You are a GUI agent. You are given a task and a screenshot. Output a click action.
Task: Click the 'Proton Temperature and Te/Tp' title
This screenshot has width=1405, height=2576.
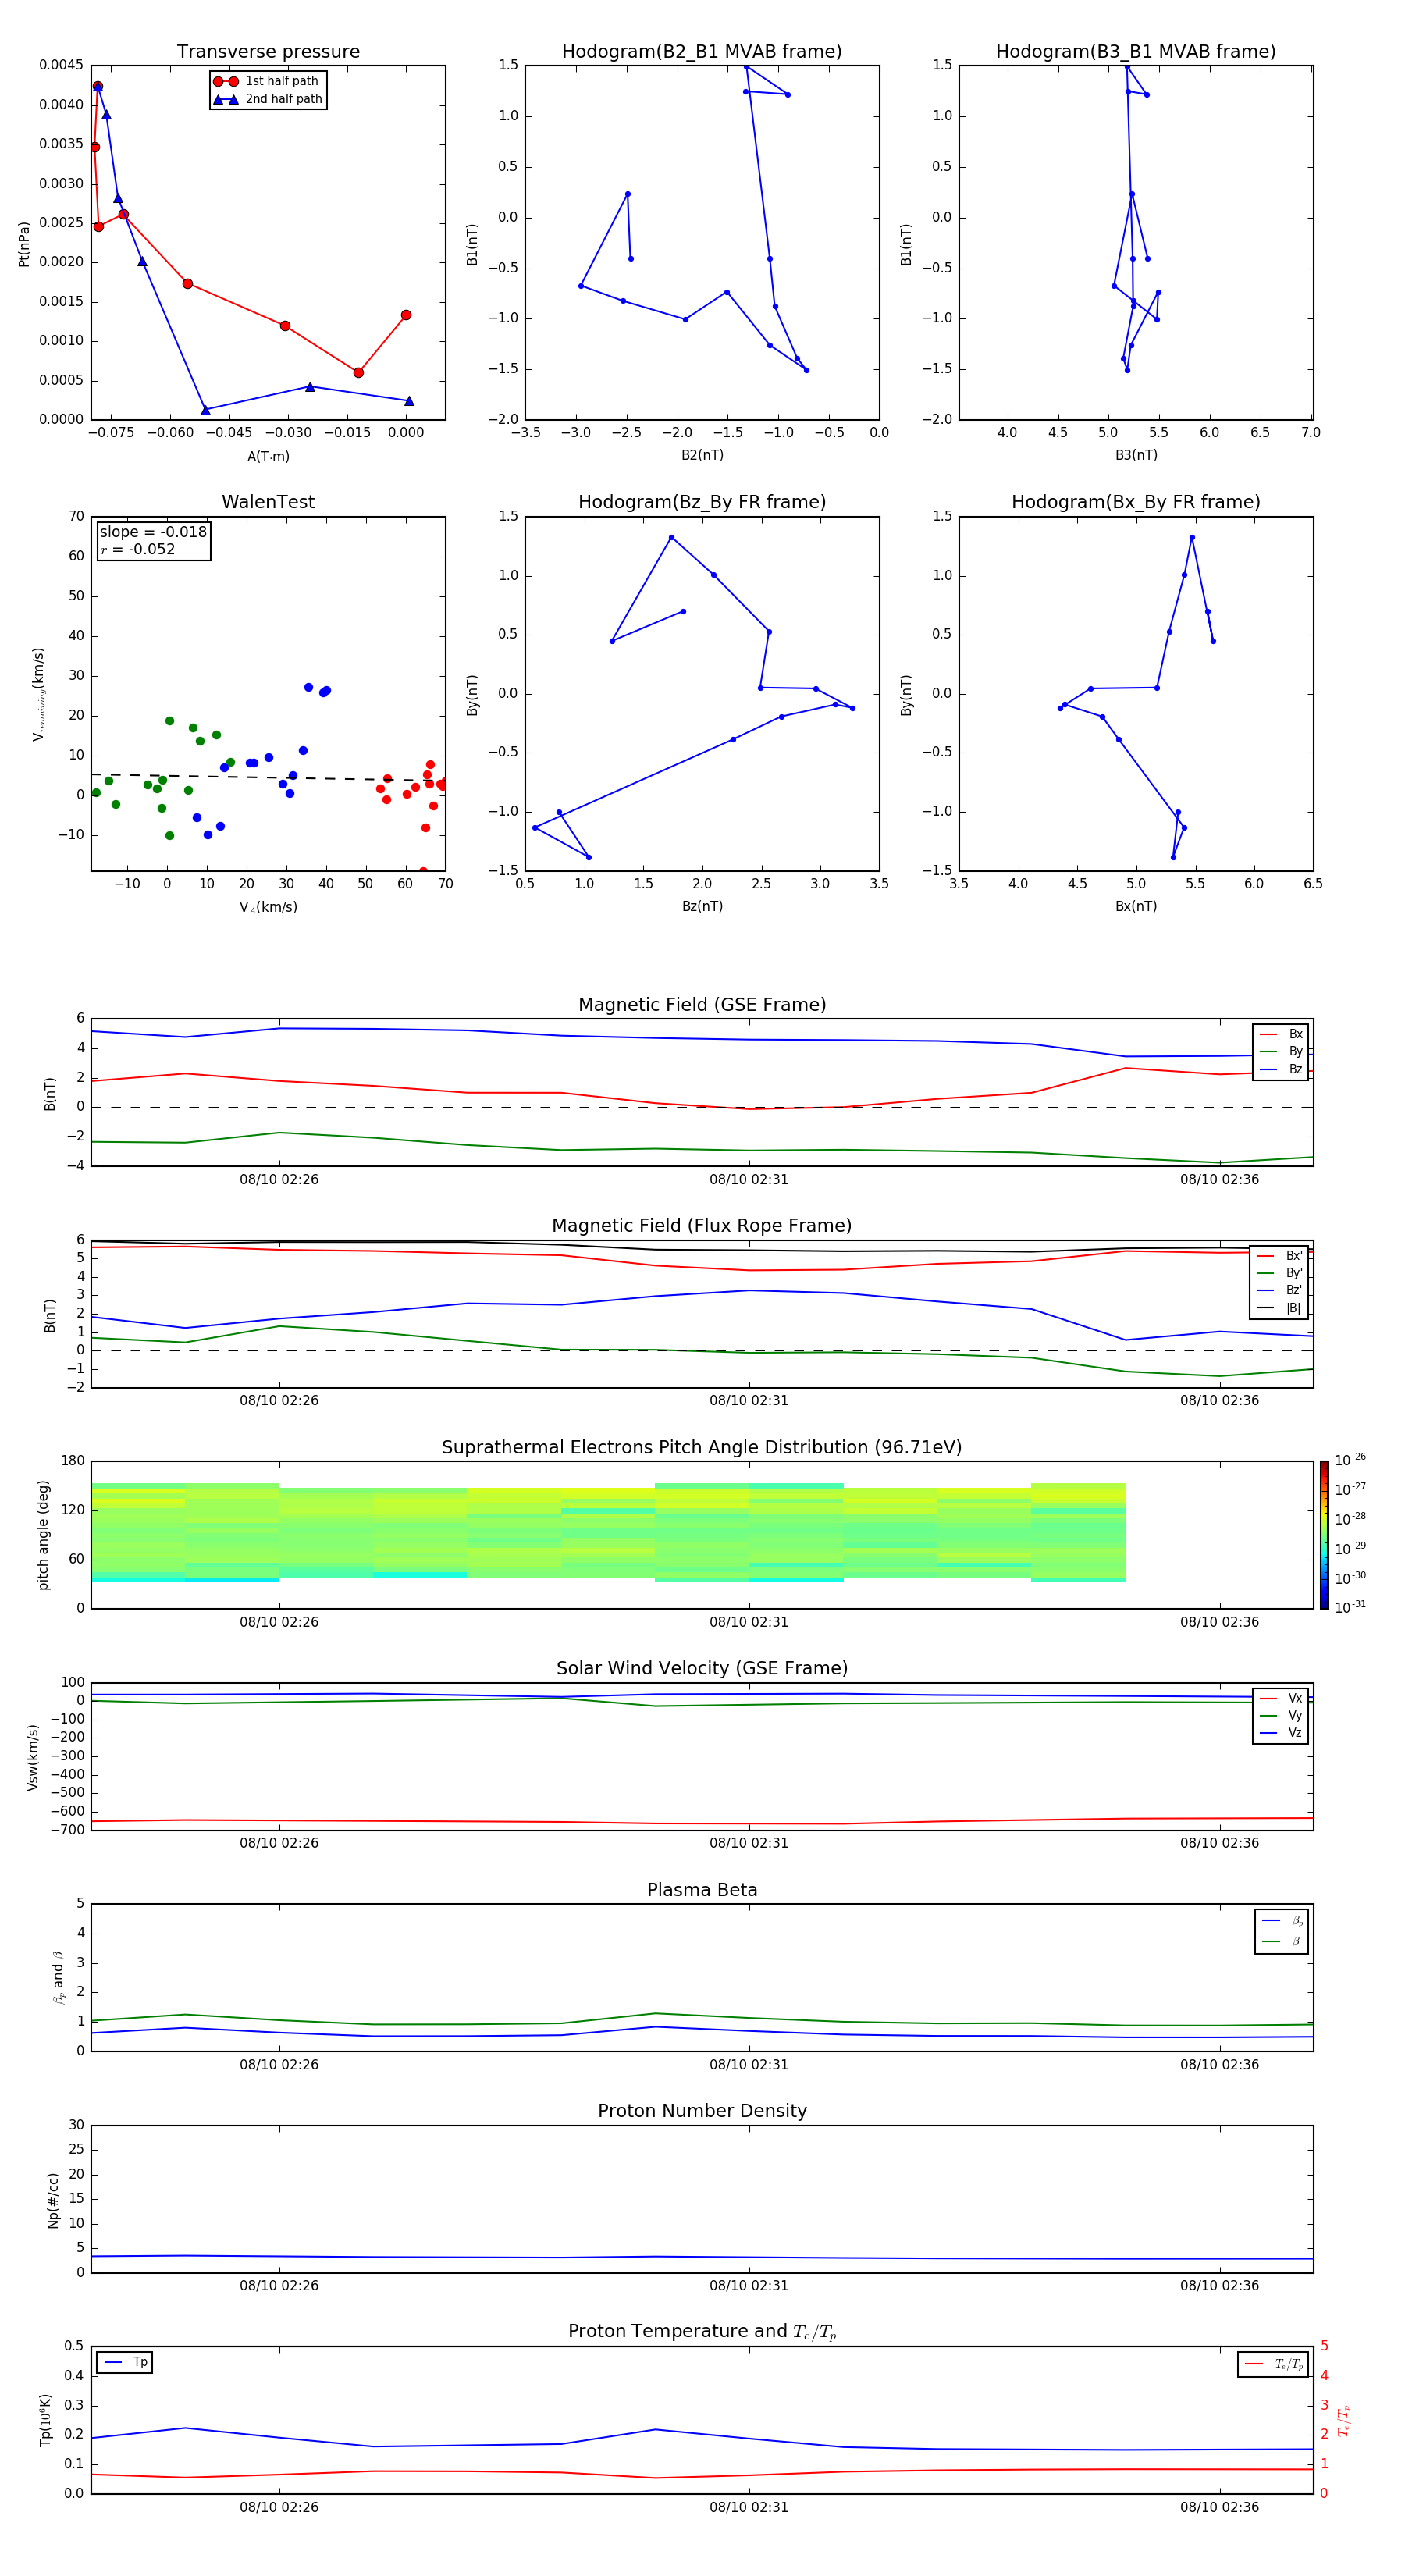pyautogui.click(x=702, y=2332)
